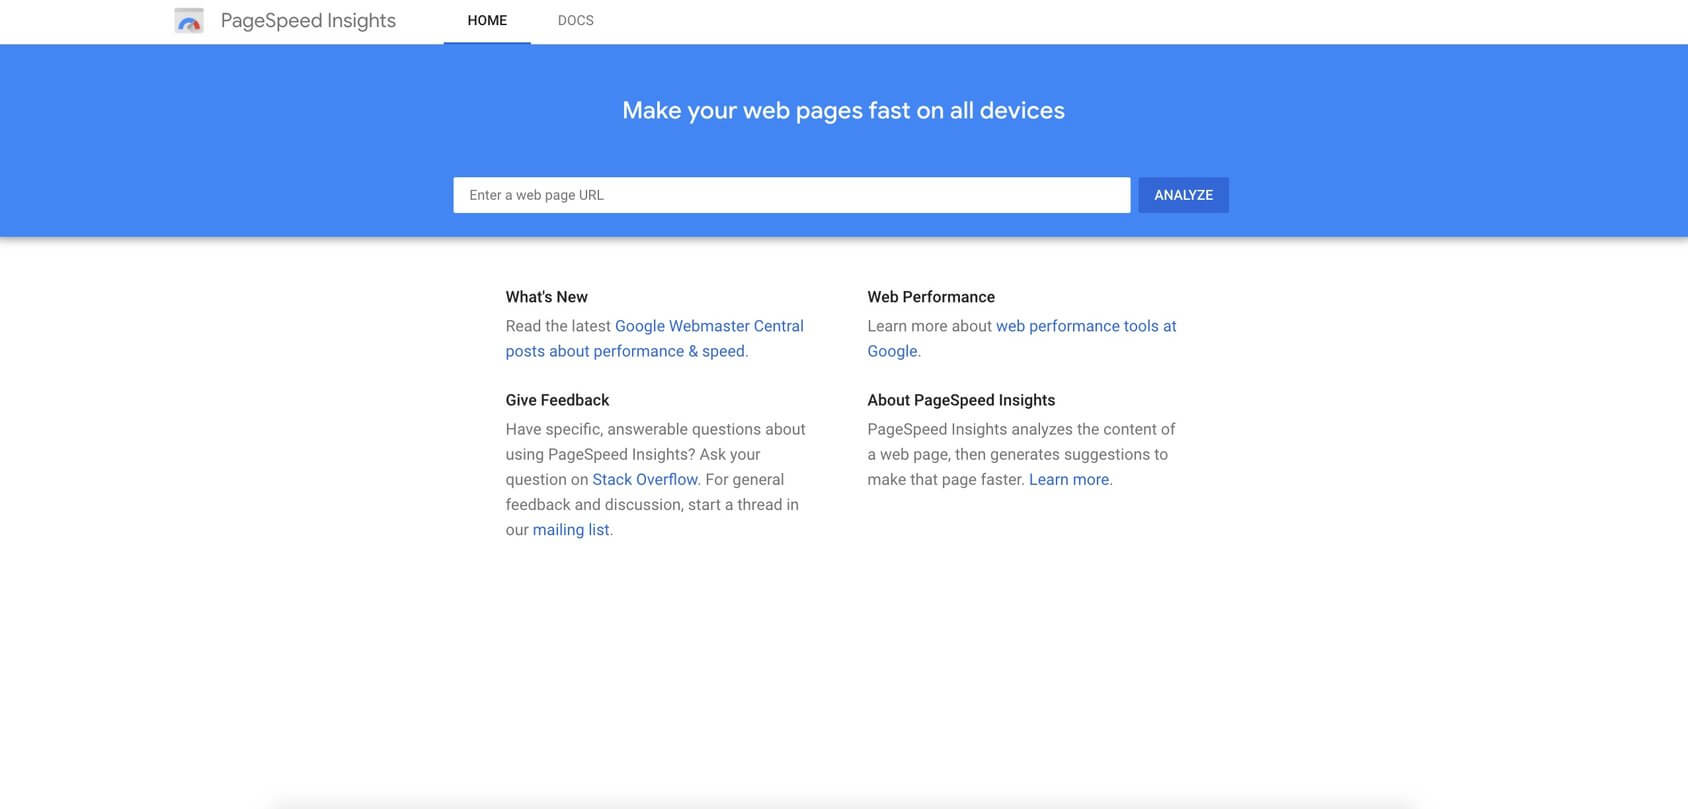This screenshot has width=1688, height=809.
Task: Follow the Stack Overflow link
Action: point(645,479)
